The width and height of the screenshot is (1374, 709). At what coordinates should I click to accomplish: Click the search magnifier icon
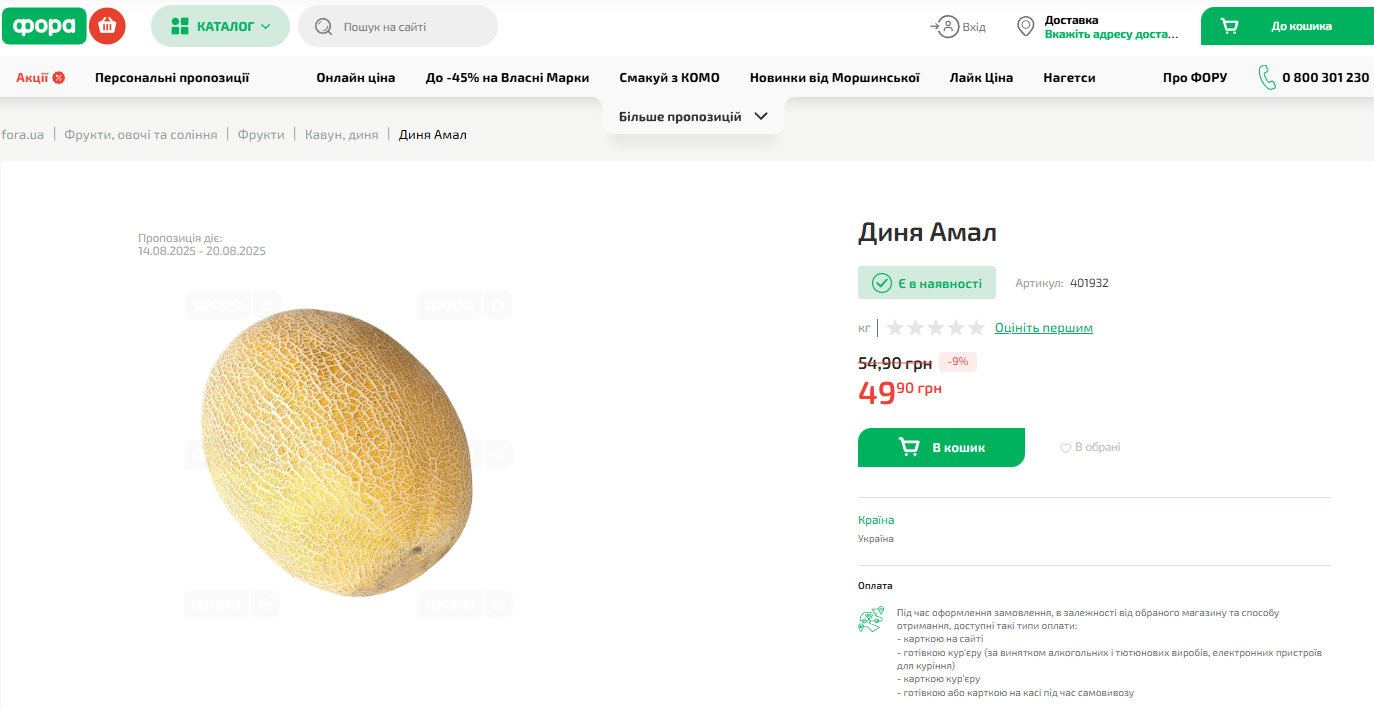click(x=323, y=27)
